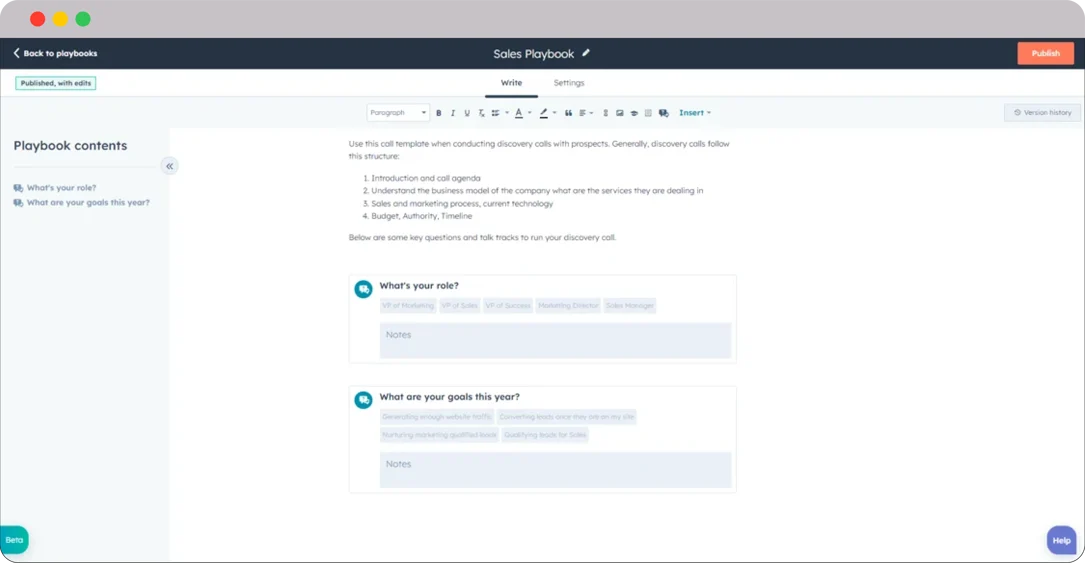Select the 'Sales Manager' answer chip
The height and width of the screenshot is (563, 1085).
pyautogui.click(x=630, y=306)
